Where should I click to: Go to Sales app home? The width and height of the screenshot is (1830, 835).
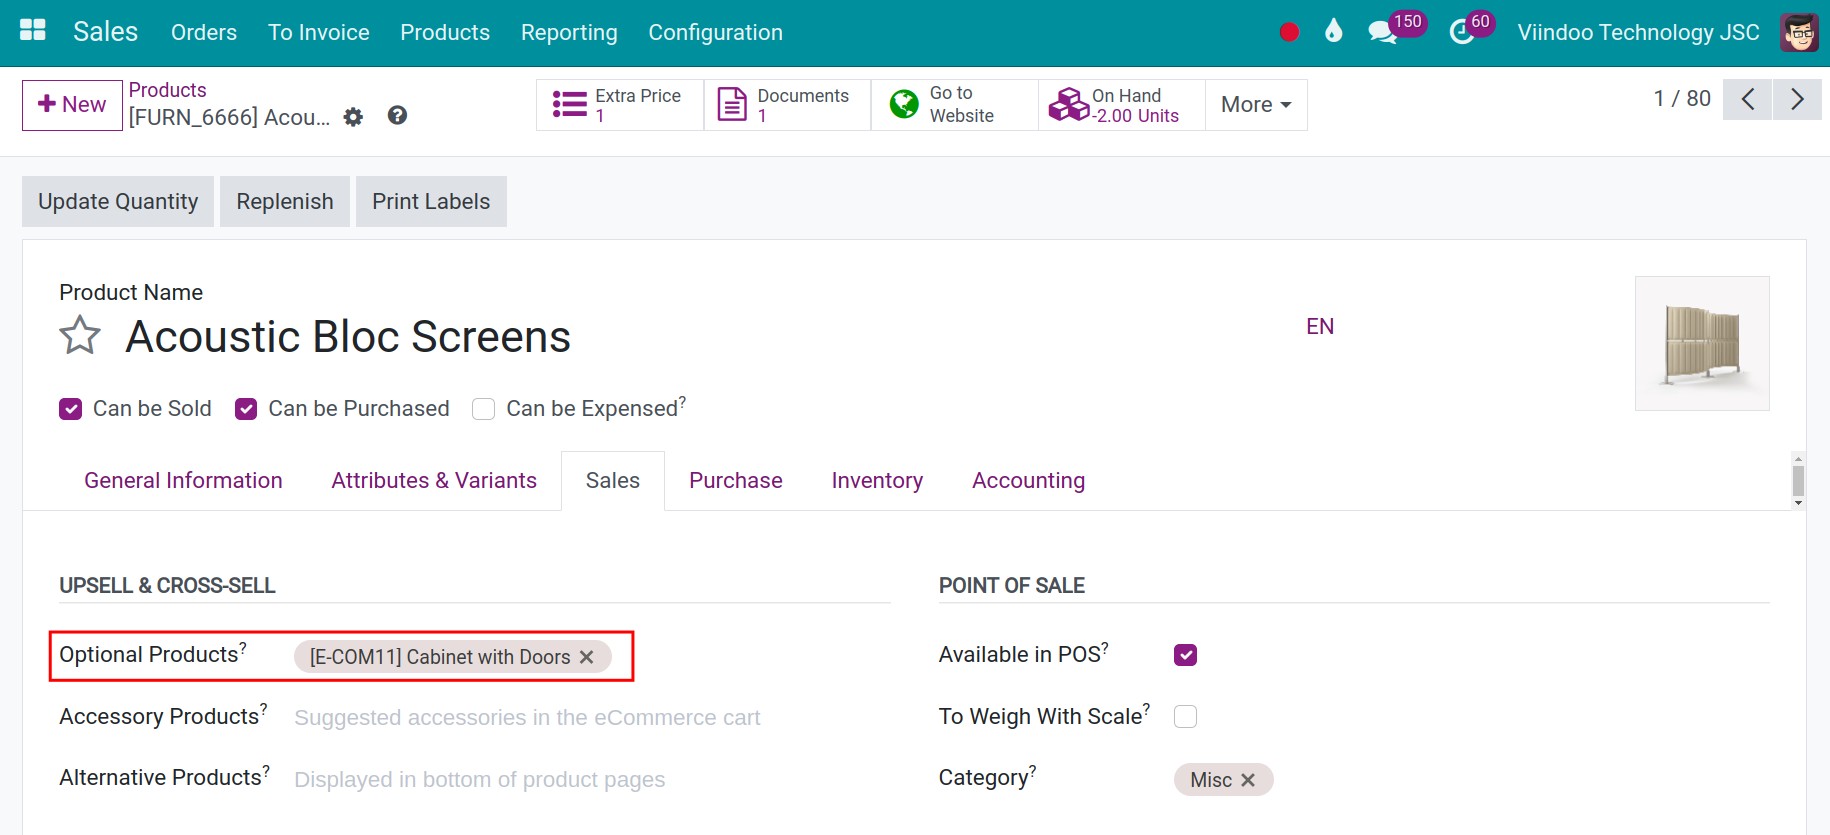coord(105,32)
